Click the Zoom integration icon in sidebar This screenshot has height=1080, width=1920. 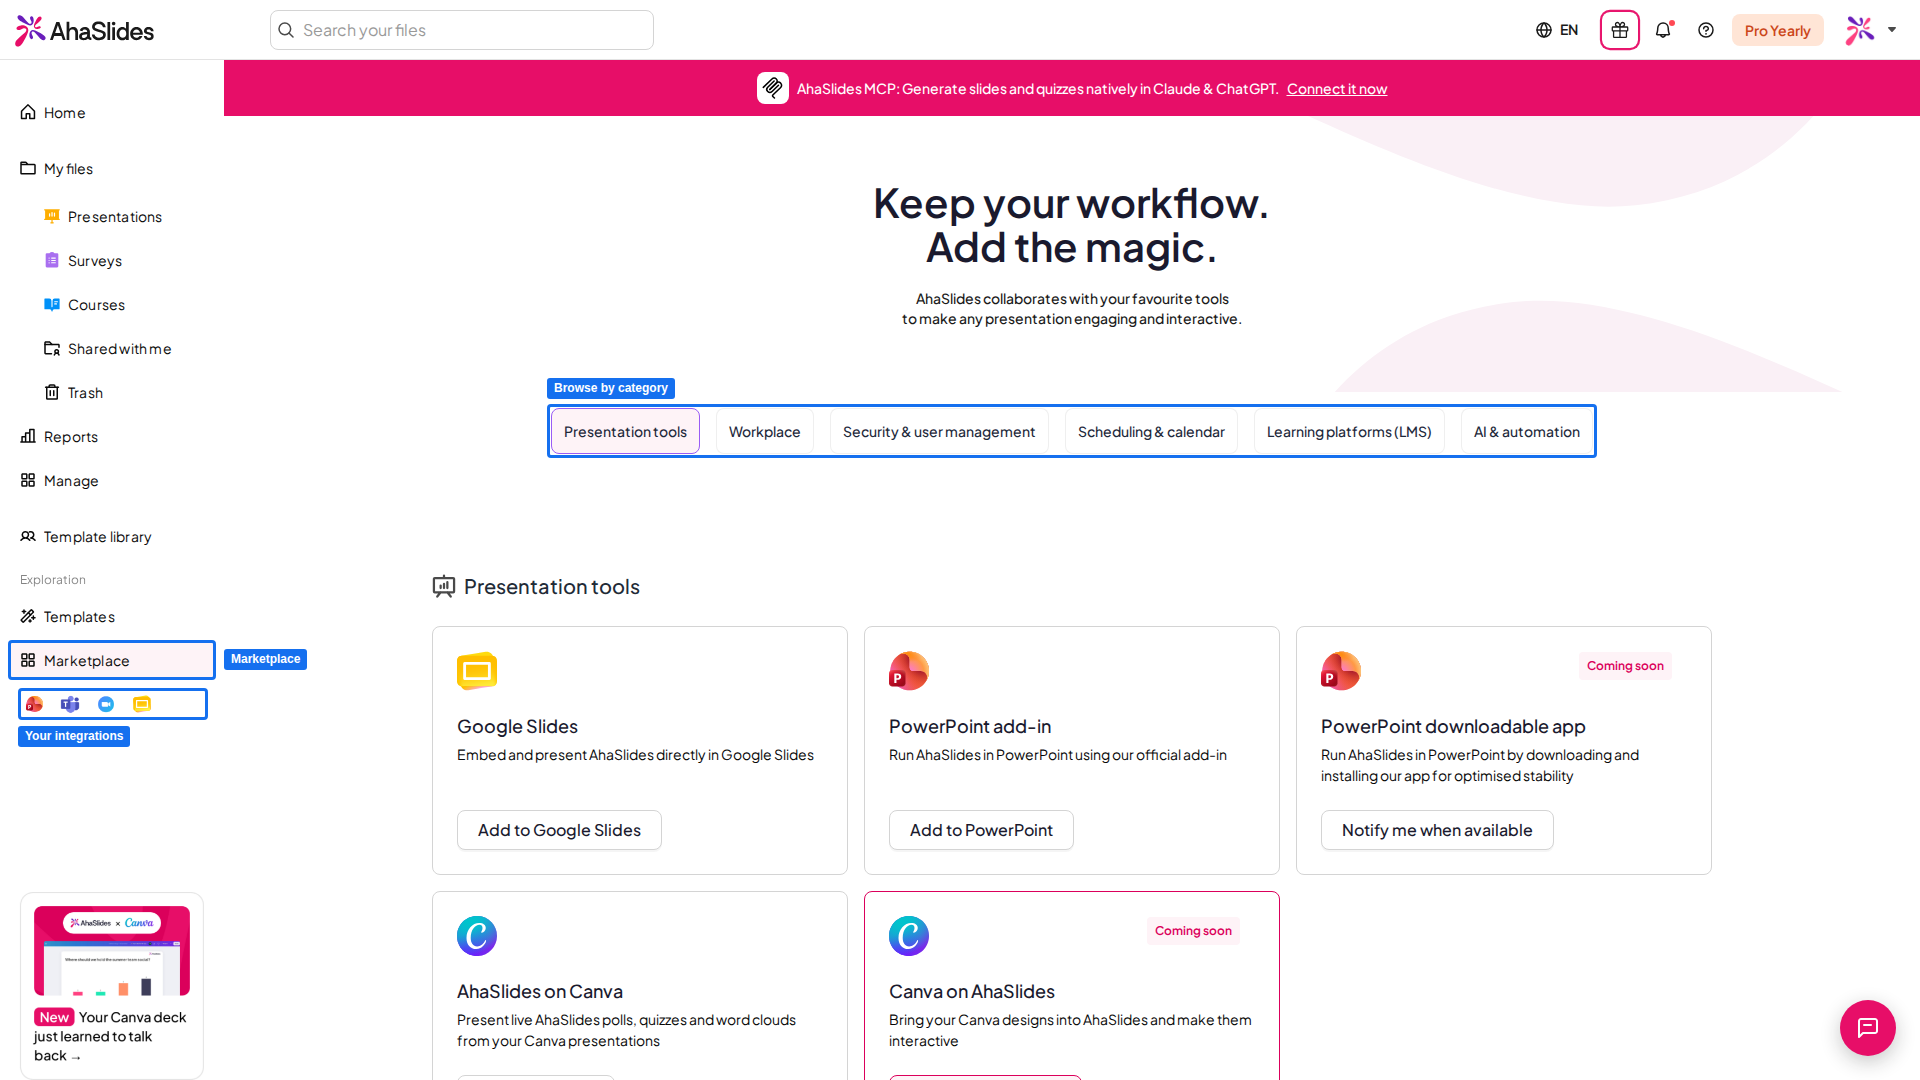pos(106,704)
